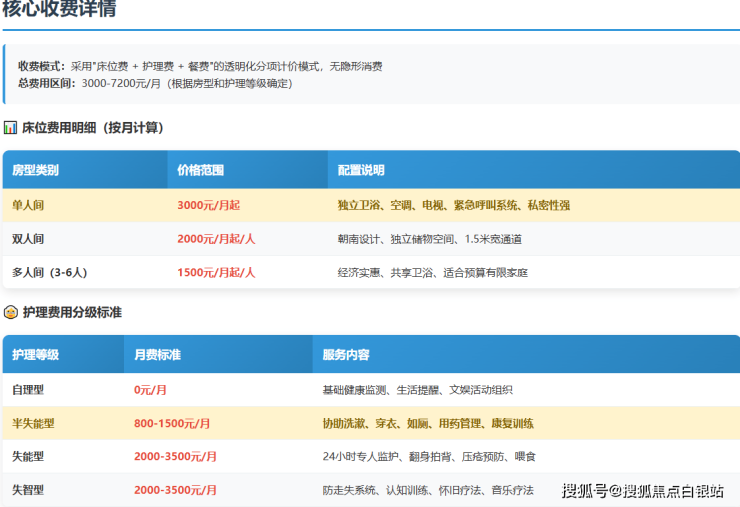740x507 pixels.
Task: Click the 护理等级 column header
Action: coord(36,355)
